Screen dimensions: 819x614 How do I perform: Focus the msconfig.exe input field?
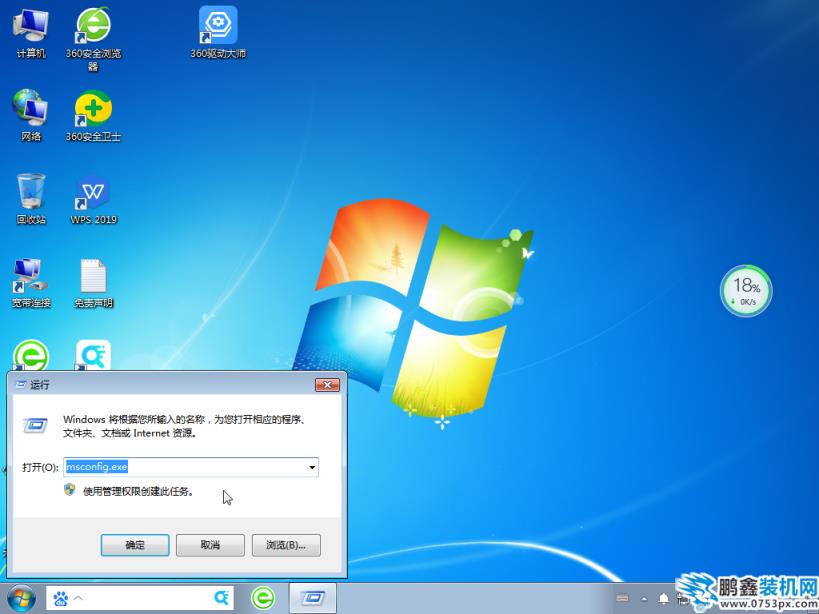(x=191, y=467)
